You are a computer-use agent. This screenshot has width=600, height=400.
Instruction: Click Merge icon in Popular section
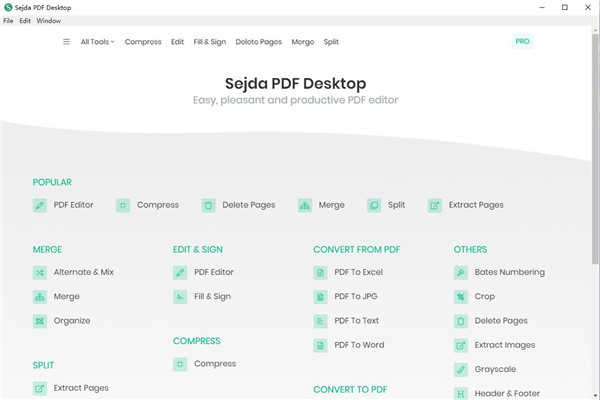point(305,206)
